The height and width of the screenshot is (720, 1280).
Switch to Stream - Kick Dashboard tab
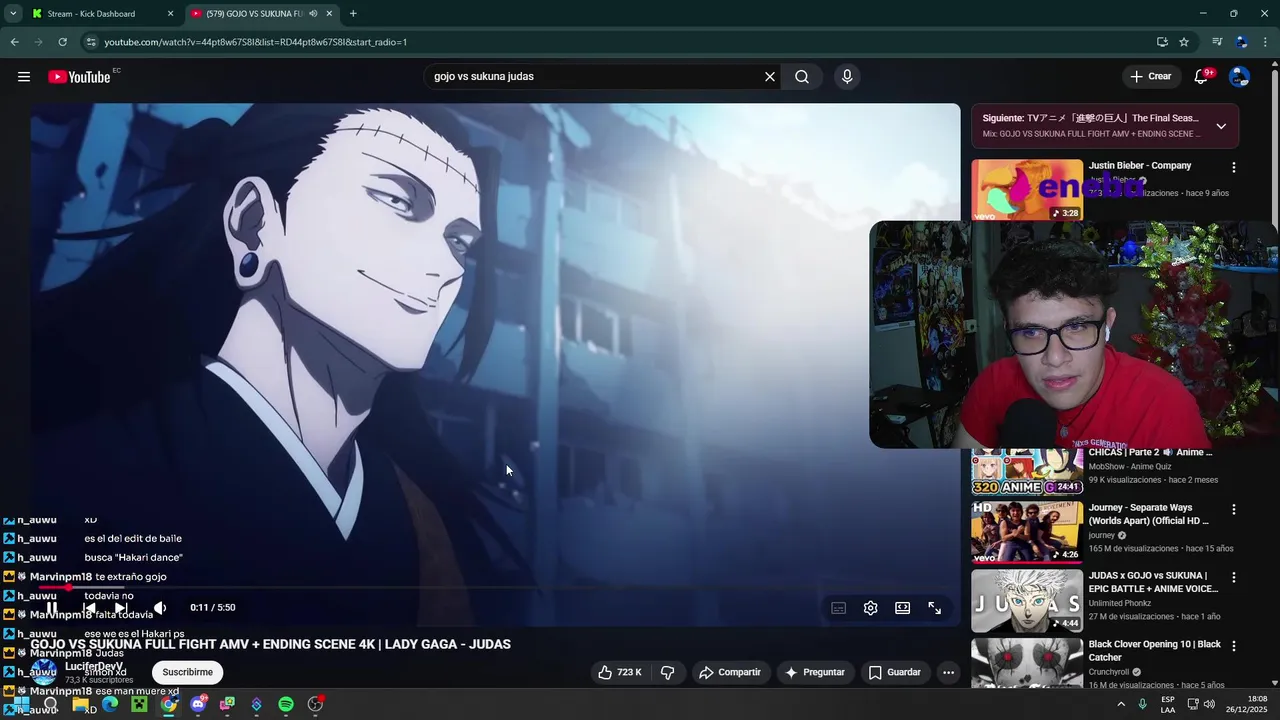point(91,14)
